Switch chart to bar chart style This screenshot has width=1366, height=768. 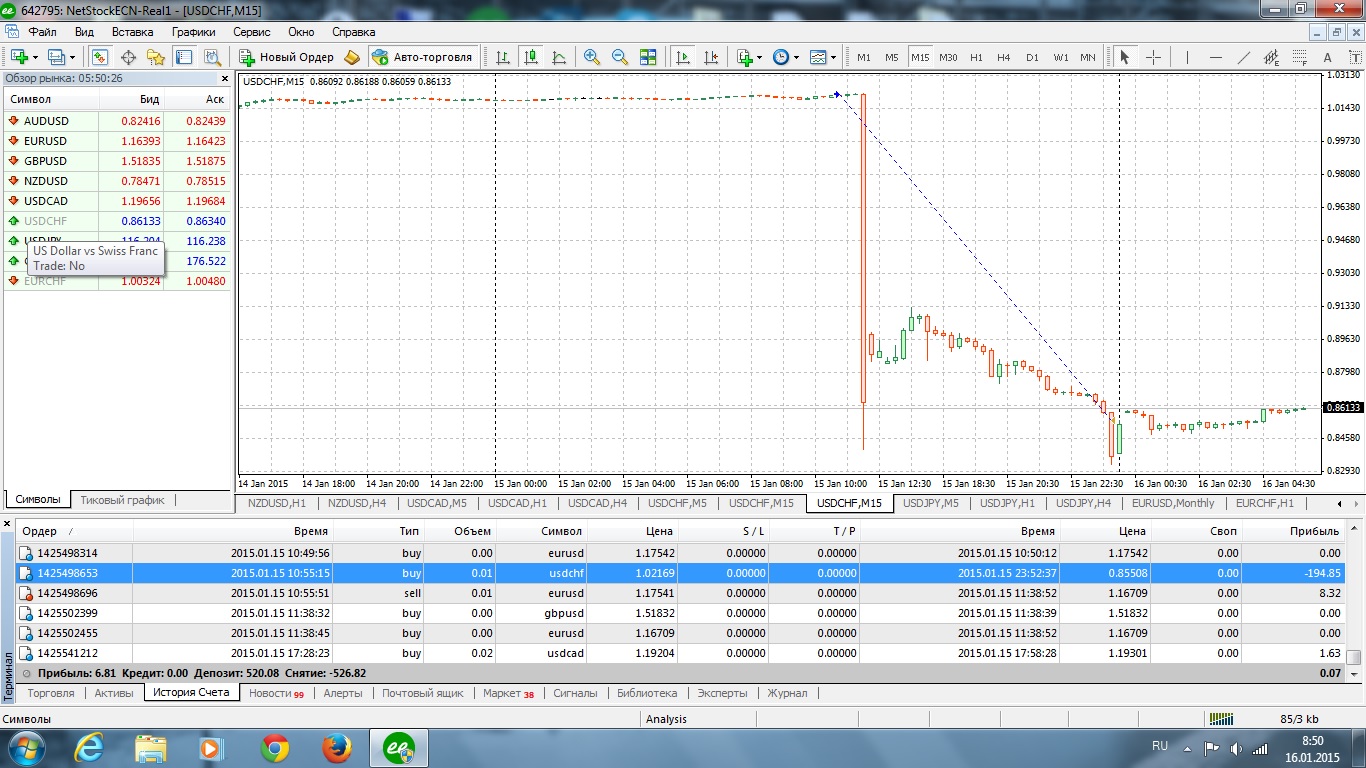[x=503, y=57]
